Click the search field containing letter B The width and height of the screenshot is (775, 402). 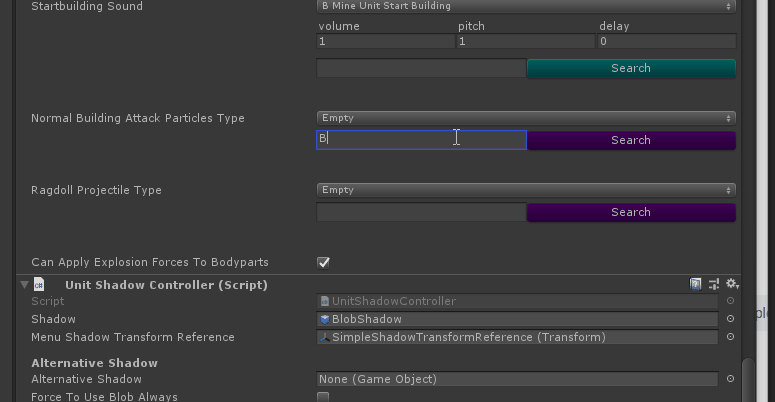pos(421,140)
